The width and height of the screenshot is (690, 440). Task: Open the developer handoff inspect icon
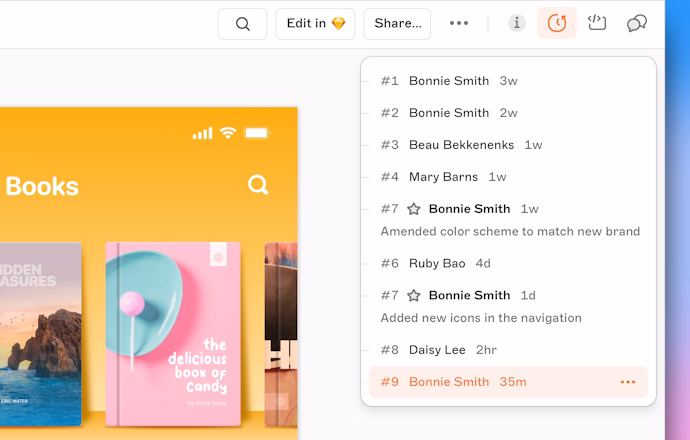click(597, 23)
